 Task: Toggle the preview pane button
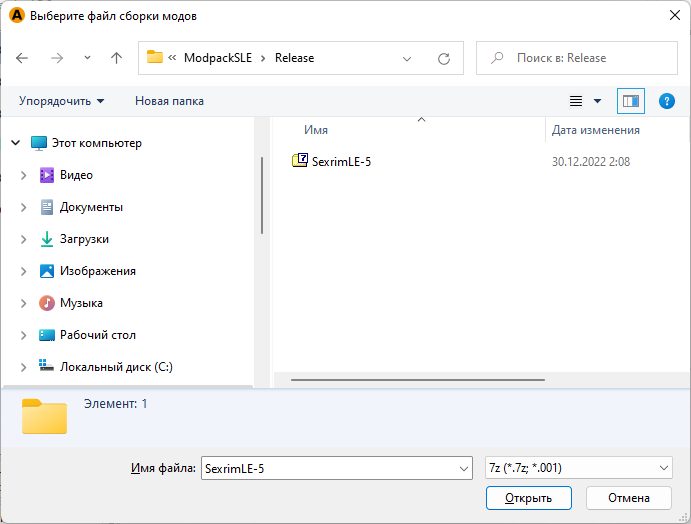(631, 101)
